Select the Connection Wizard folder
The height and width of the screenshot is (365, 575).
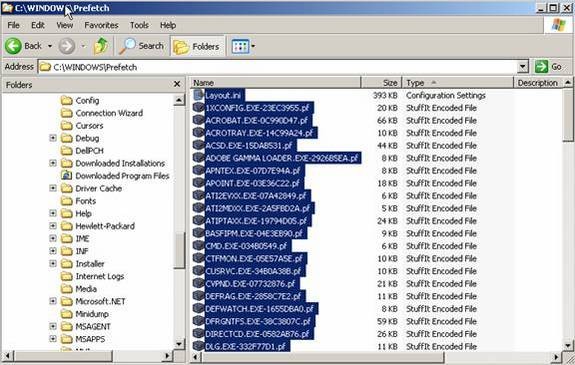(102, 113)
